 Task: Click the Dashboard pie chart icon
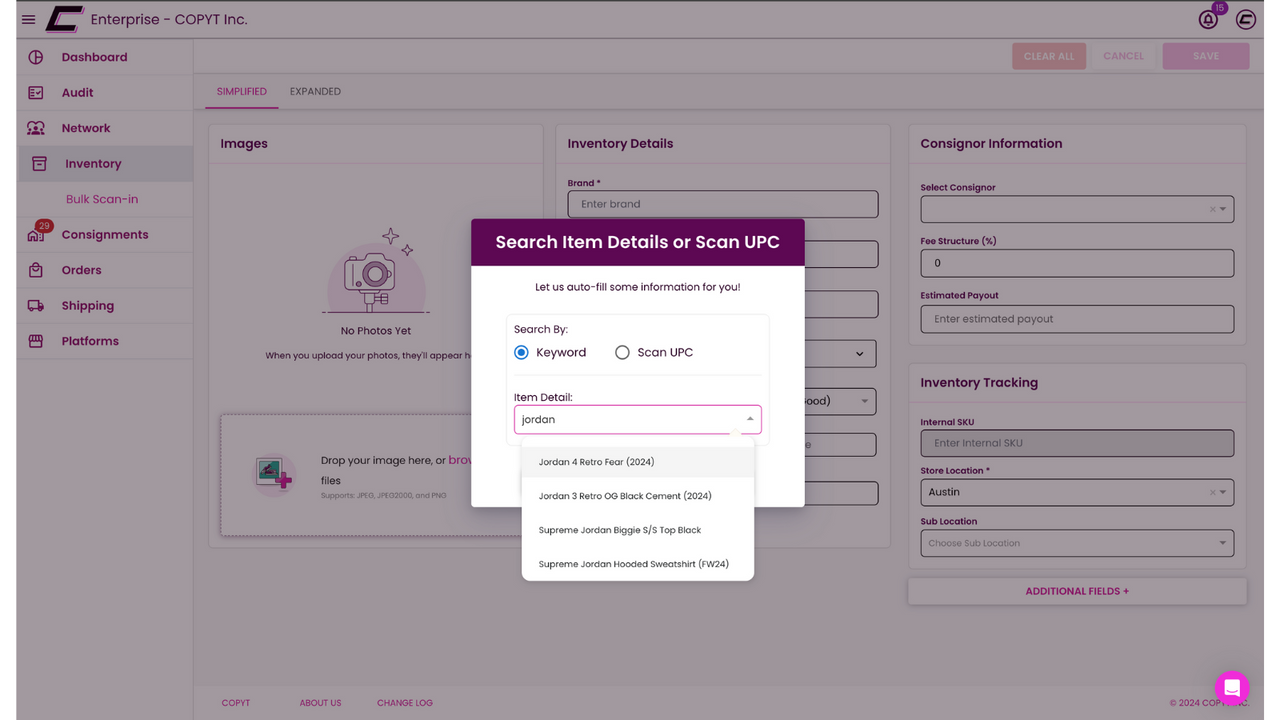click(36, 57)
